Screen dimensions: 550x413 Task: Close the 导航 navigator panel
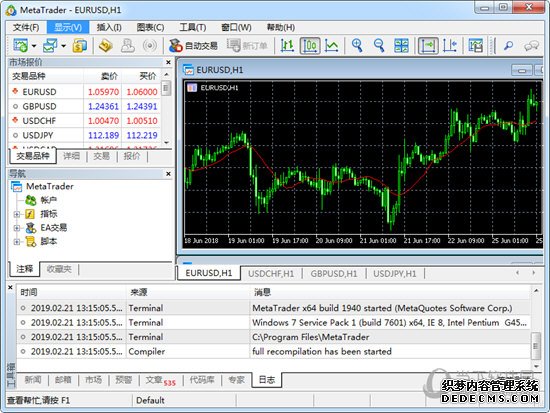pos(168,174)
